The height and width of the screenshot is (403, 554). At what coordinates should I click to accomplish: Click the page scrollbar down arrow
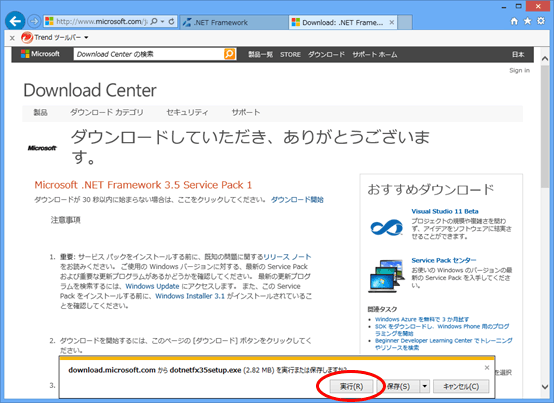(x=545, y=387)
